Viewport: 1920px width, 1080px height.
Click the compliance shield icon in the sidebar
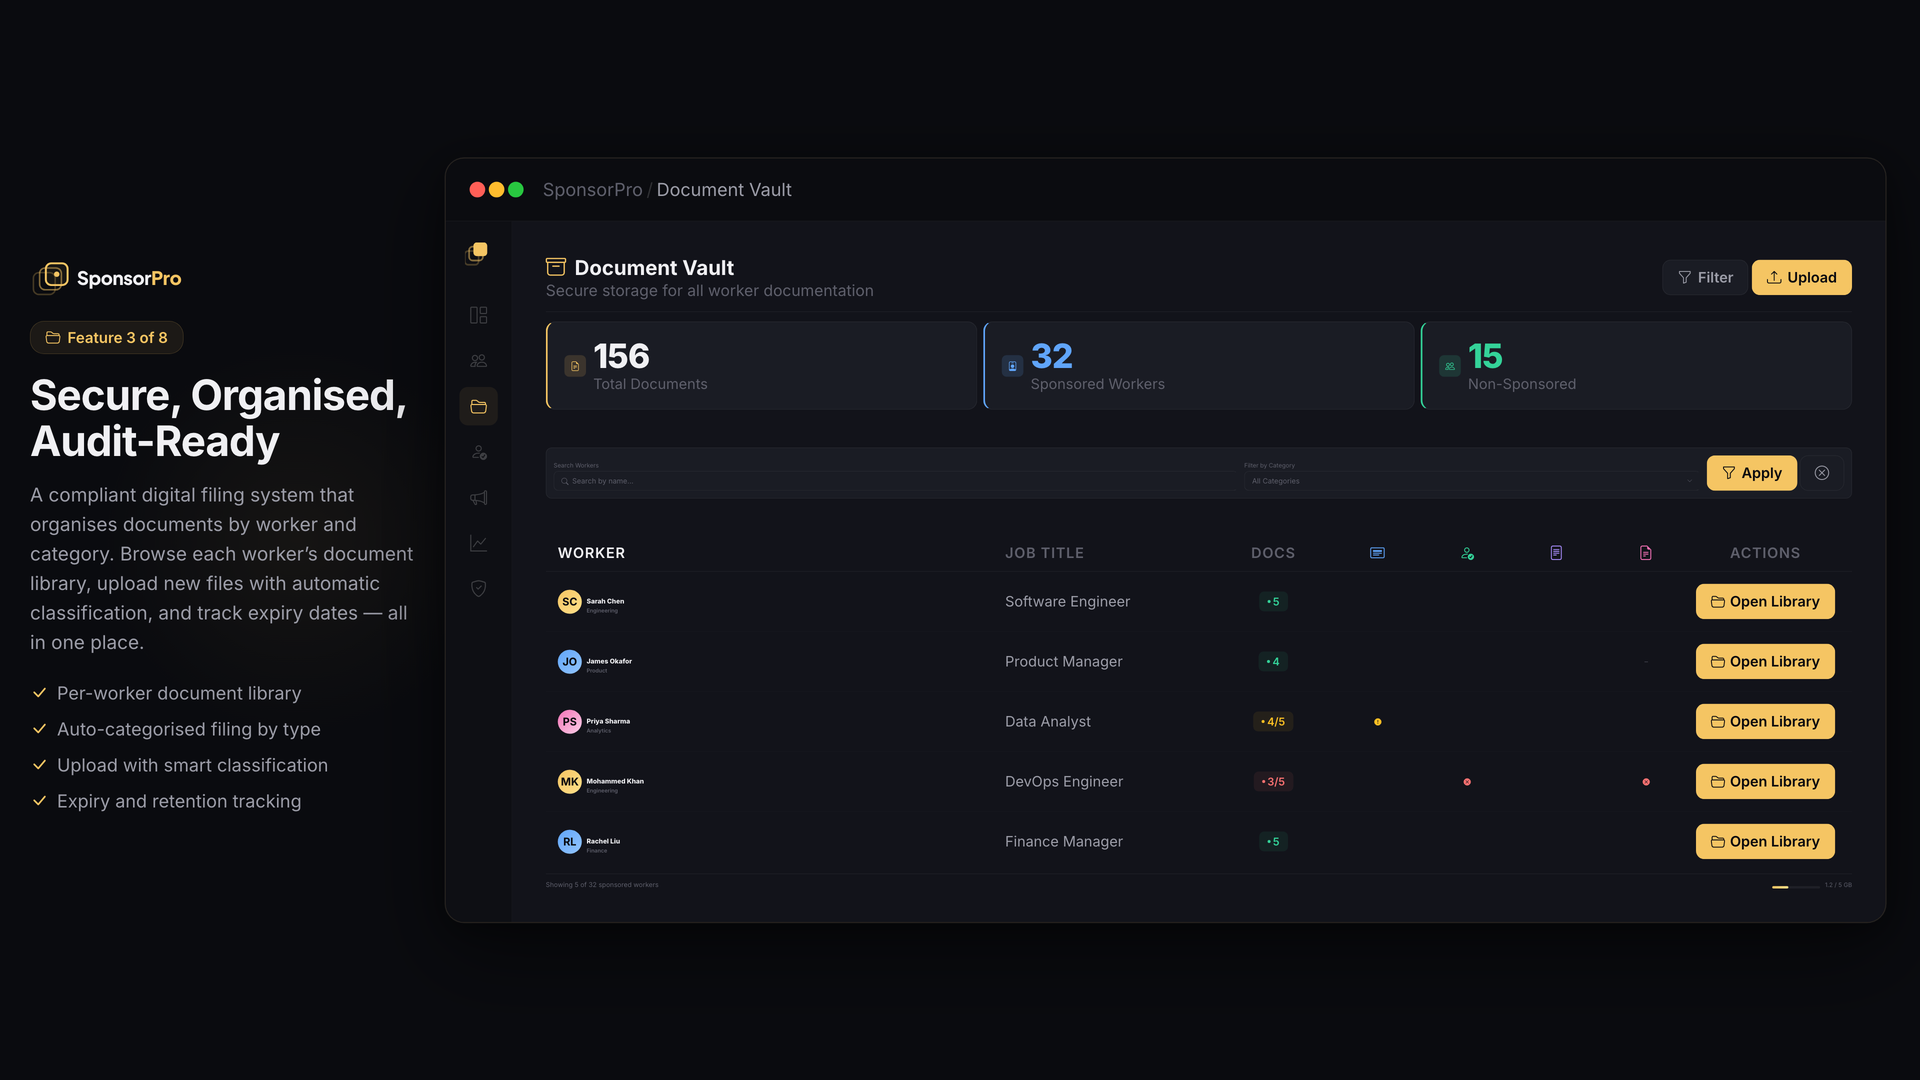478,589
